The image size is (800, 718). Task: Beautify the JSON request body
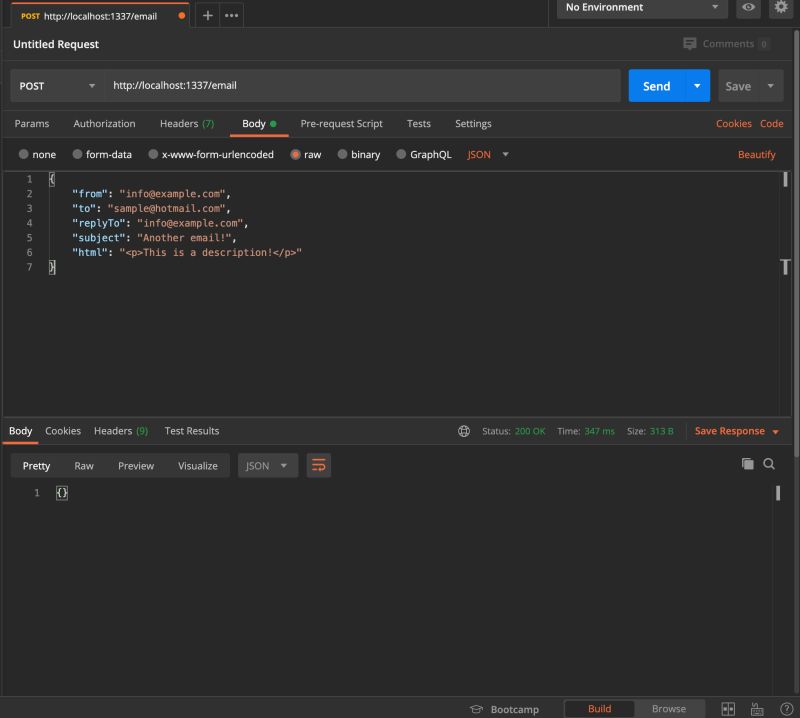point(756,154)
